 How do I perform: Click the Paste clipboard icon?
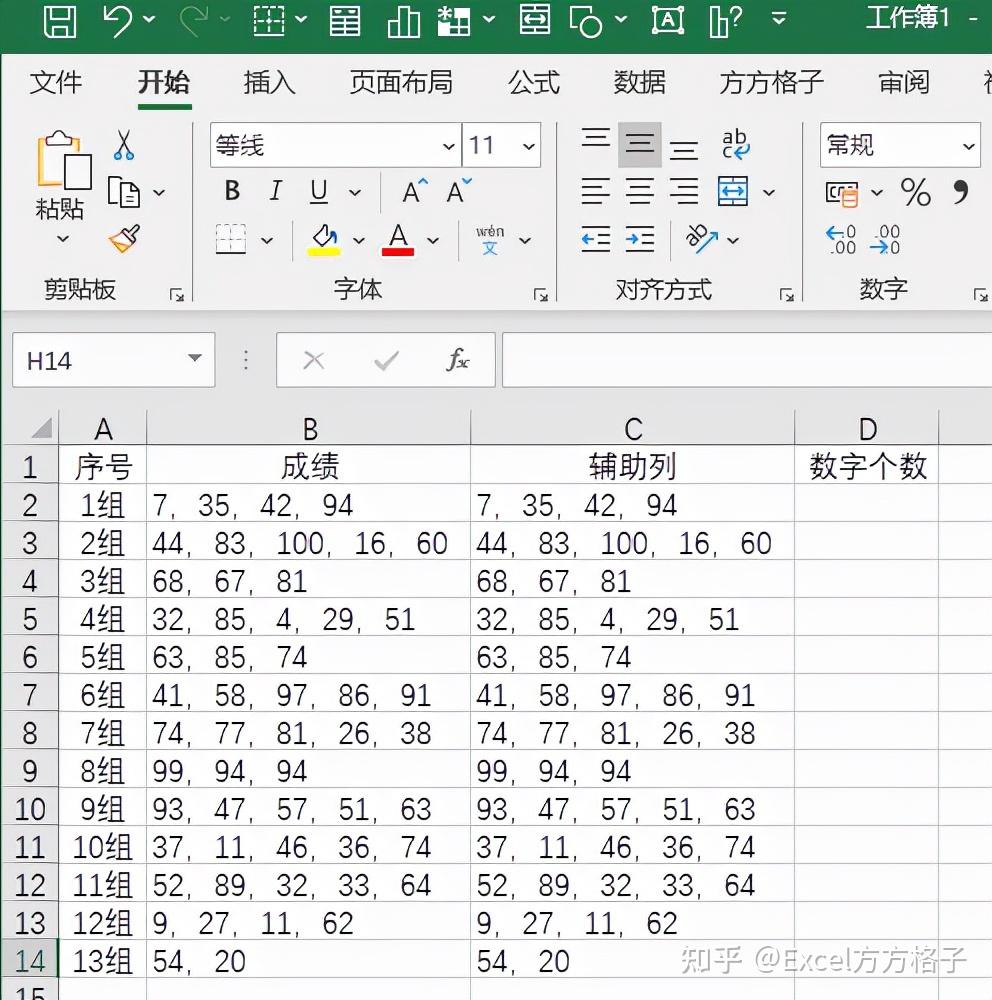tap(64, 160)
